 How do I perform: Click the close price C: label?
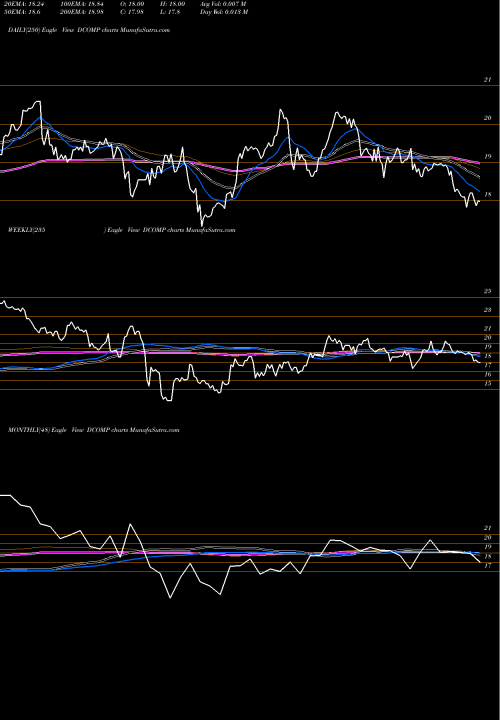(131, 12)
